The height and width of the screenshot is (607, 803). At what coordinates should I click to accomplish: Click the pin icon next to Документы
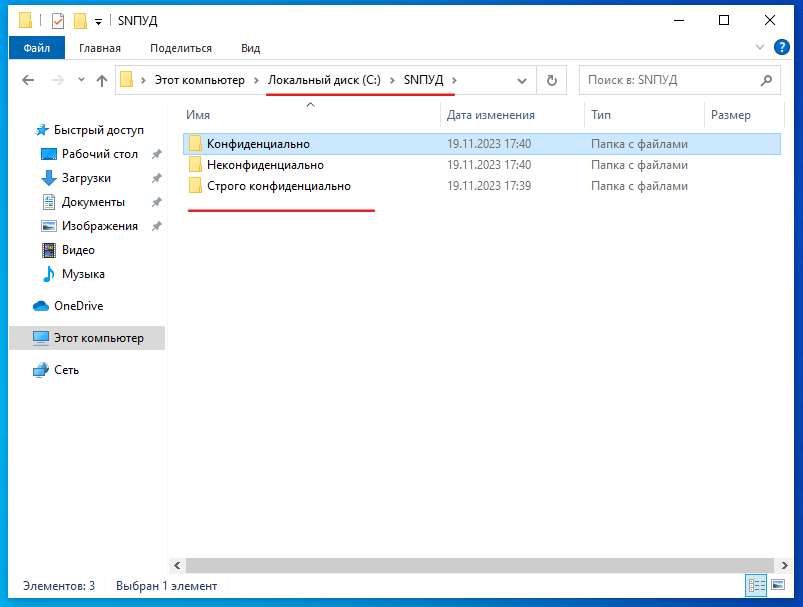pos(157,202)
